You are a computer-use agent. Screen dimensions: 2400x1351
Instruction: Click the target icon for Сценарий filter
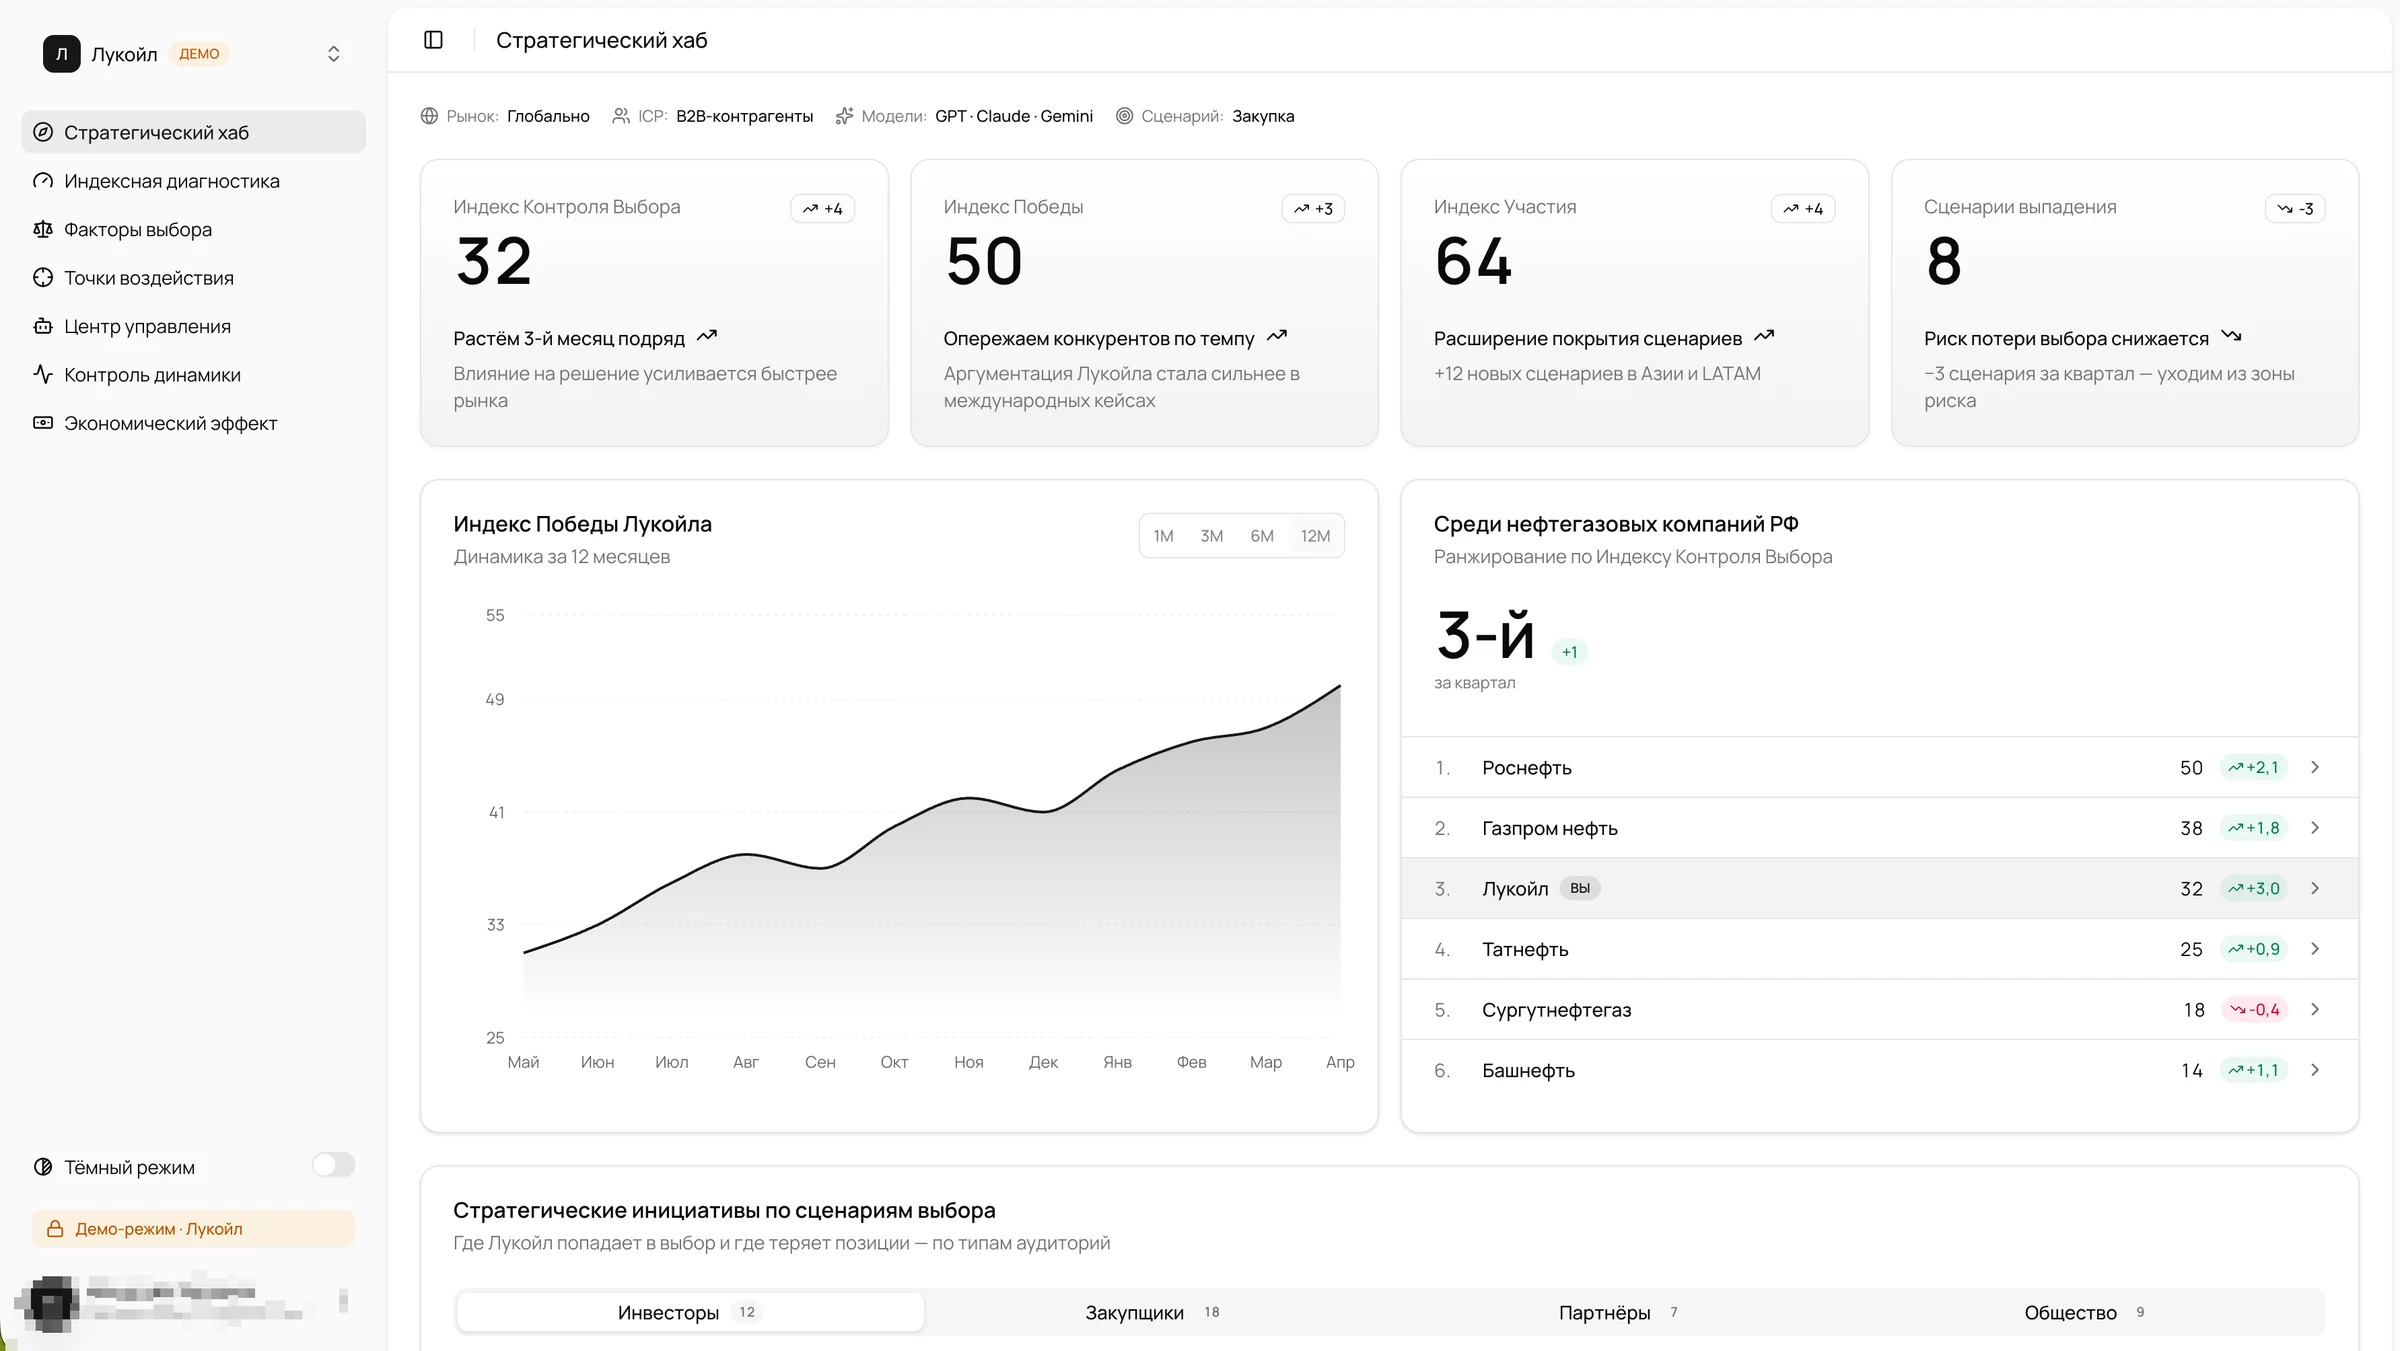point(1125,116)
